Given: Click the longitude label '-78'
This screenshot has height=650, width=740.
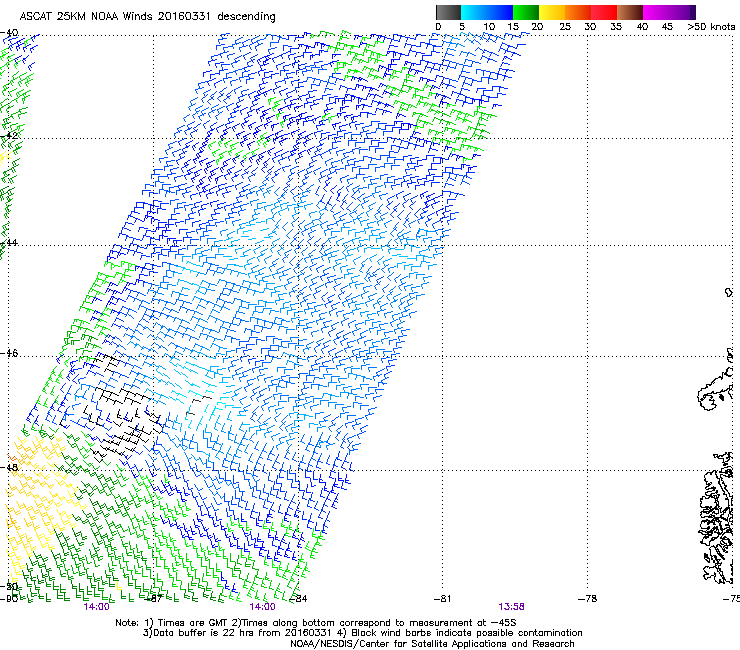Looking at the screenshot, I should 588,599.
